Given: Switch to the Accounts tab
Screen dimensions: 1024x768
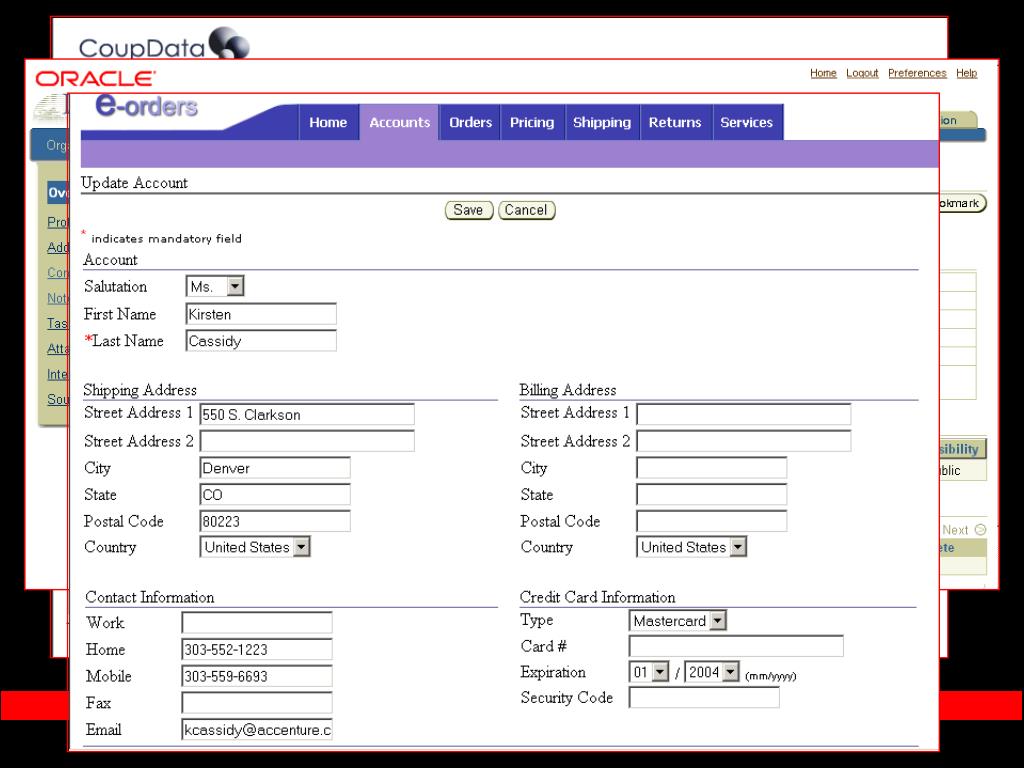Looking at the screenshot, I should coord(400,122).
